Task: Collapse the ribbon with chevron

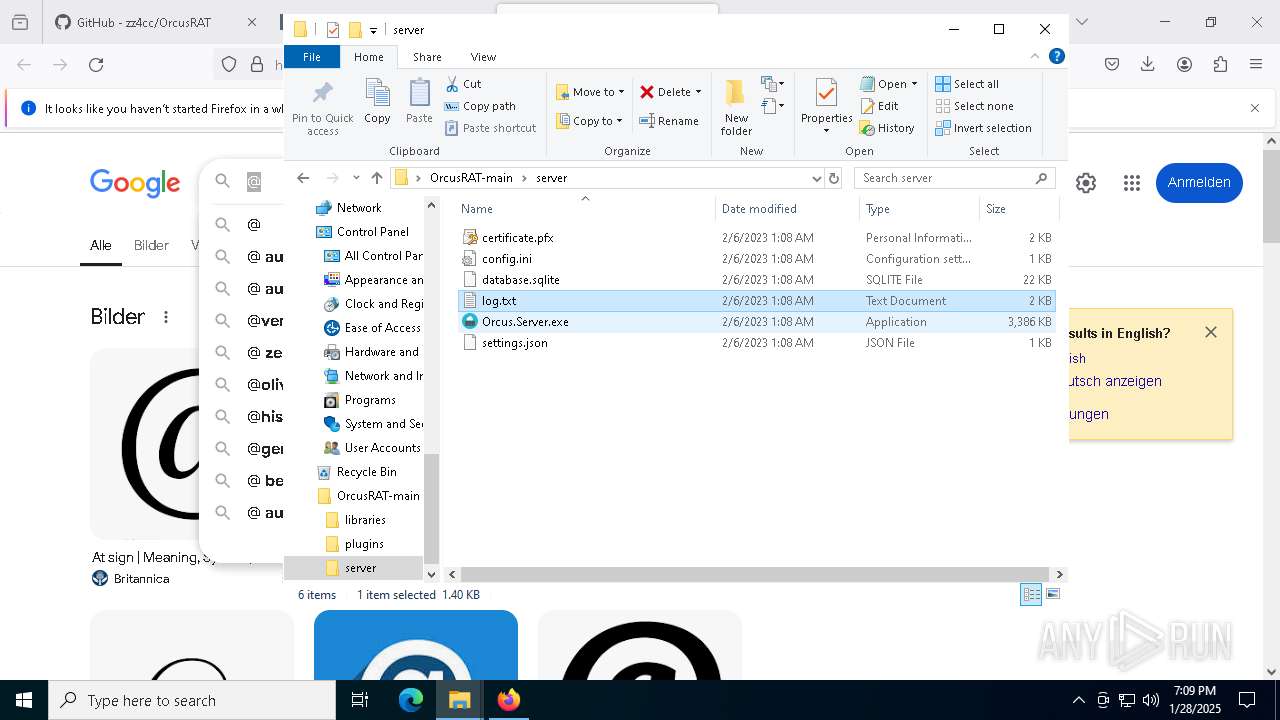Action: click(1035, 57)
